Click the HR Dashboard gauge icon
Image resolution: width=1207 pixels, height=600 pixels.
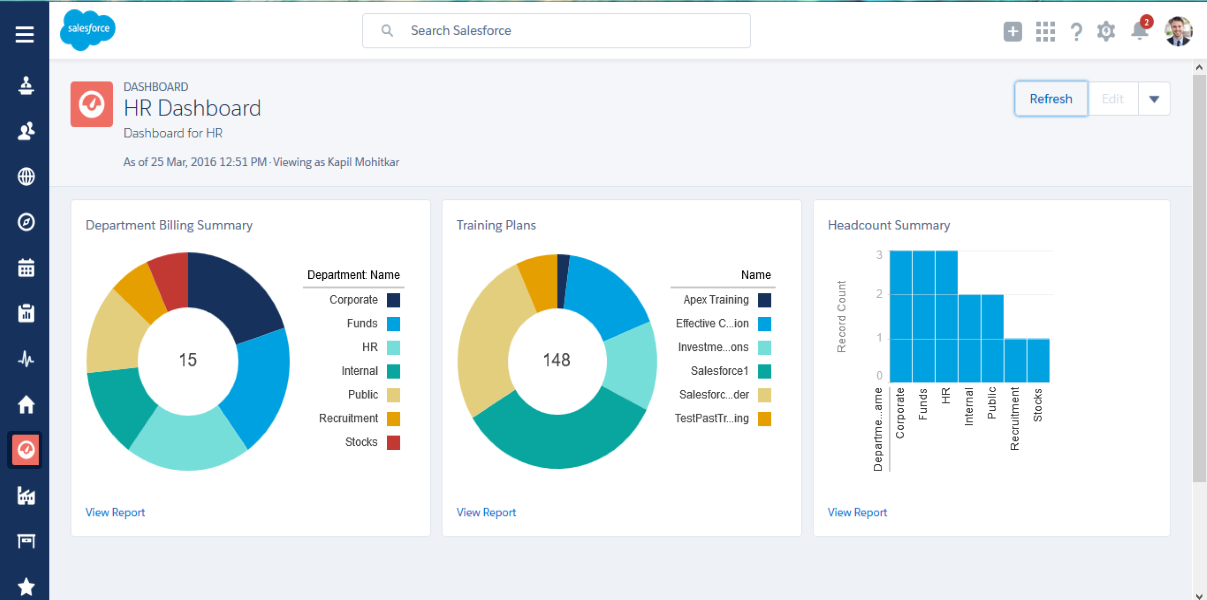coord(92,104)
